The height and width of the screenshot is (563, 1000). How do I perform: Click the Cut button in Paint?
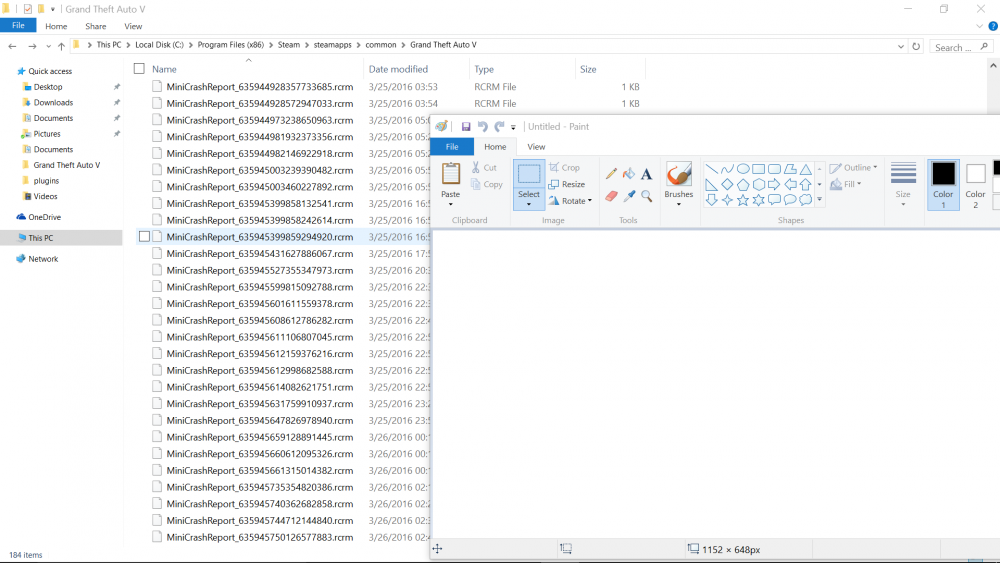[483, 168]
